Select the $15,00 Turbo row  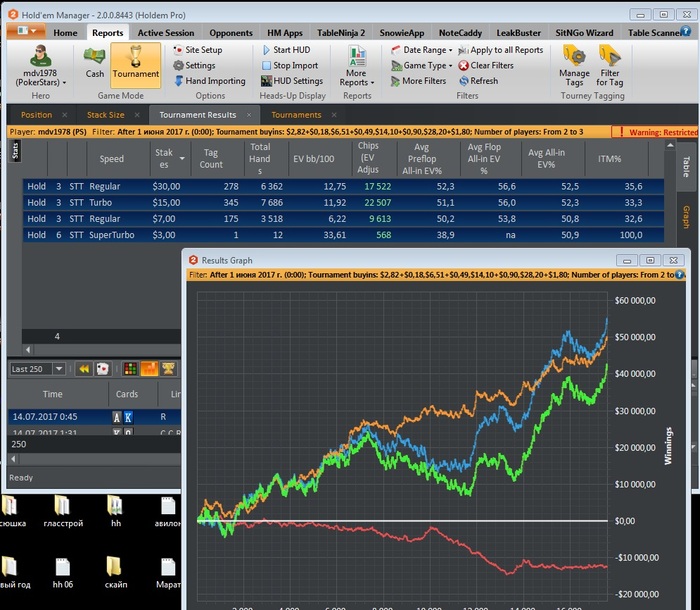click(x=343, y=202)
